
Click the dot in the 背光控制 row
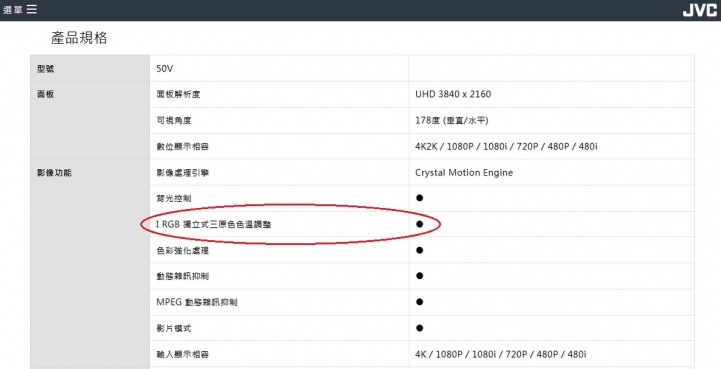[419, 198]
